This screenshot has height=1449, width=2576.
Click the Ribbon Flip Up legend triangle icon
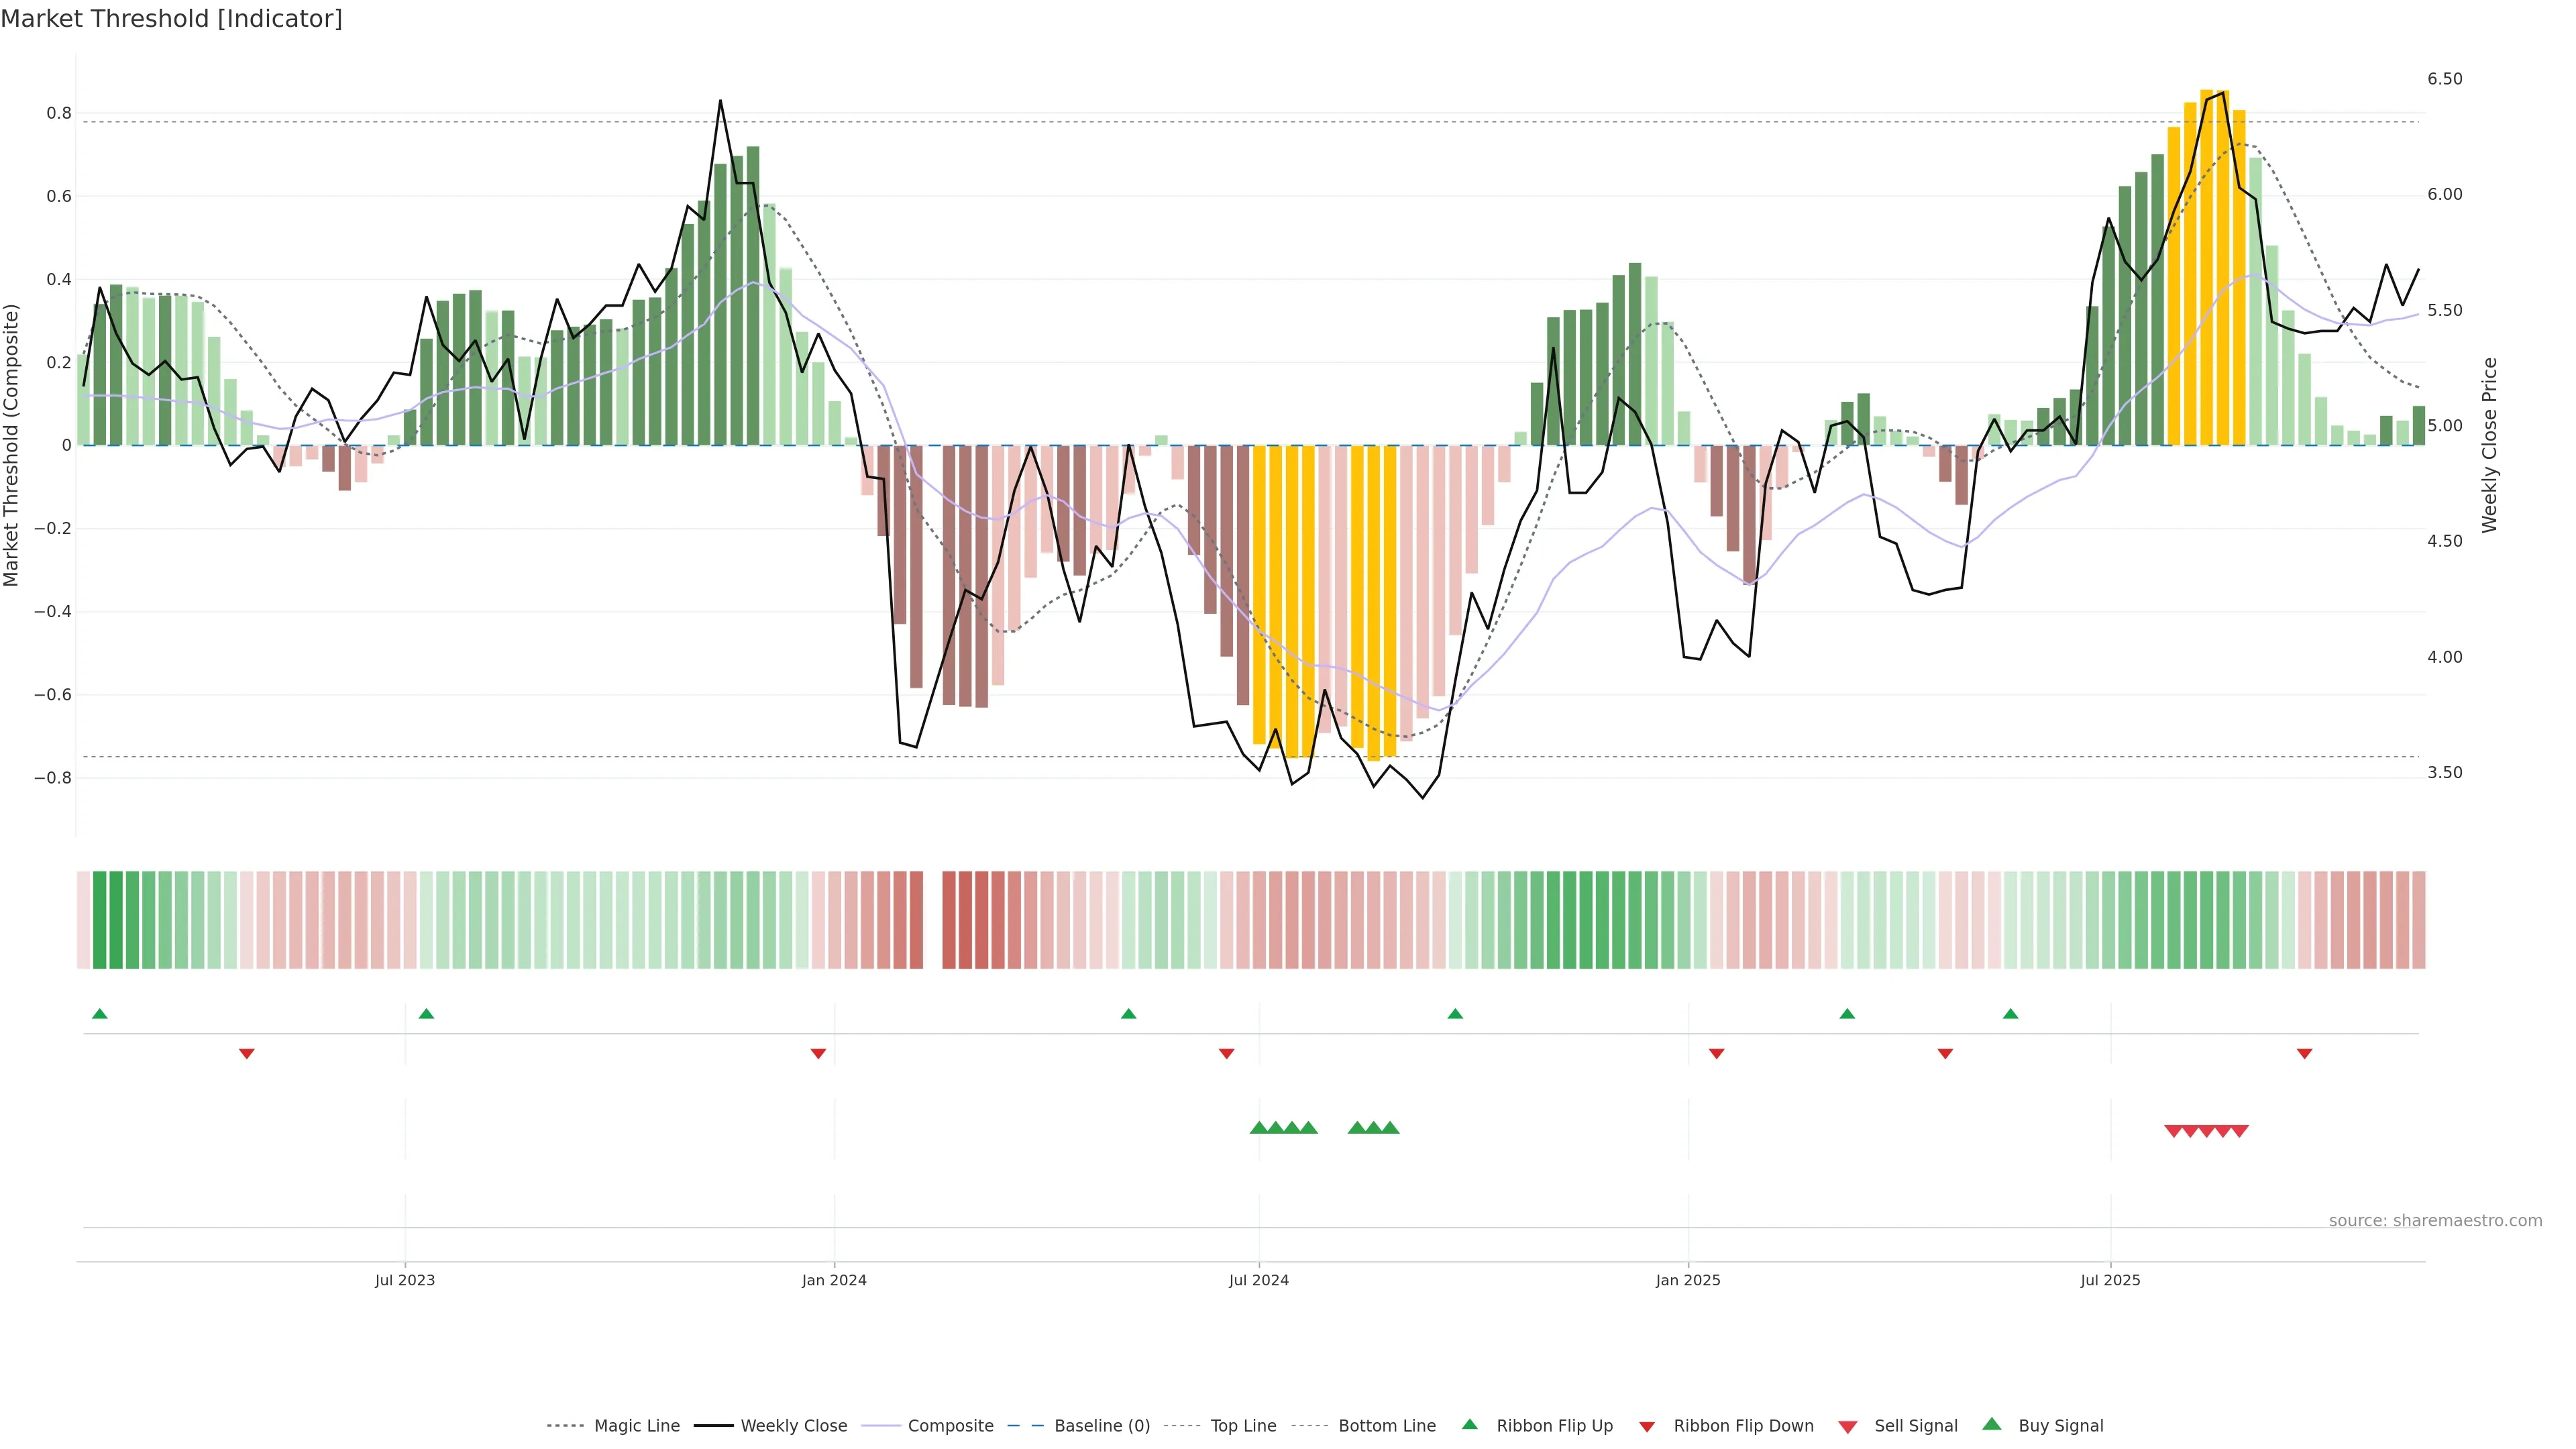pos(1469,1424)
